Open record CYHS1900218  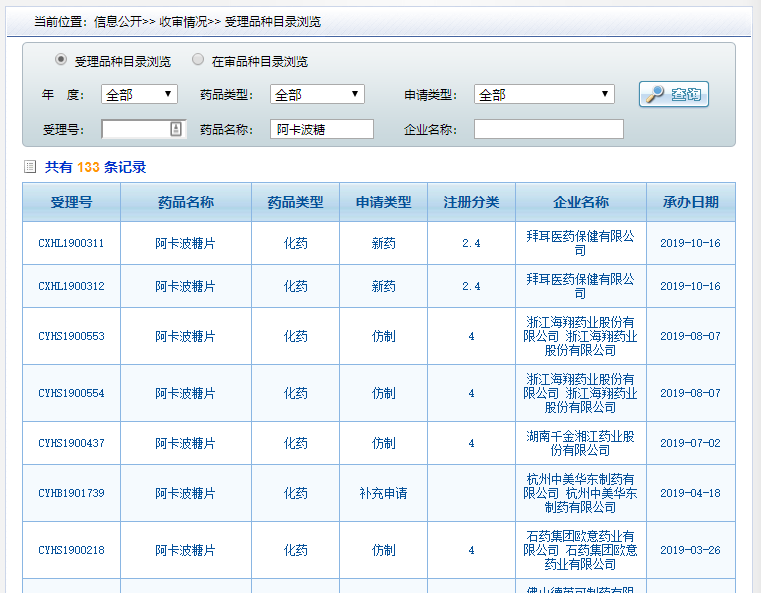71,550
